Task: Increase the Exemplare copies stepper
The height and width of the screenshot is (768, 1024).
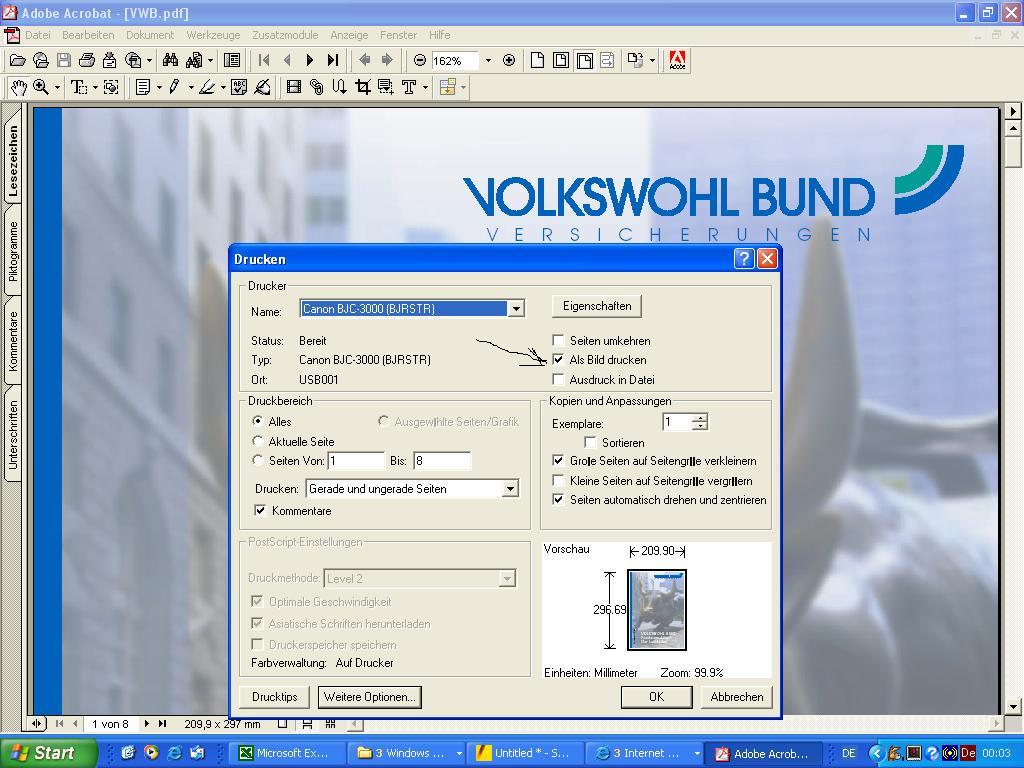Action: (x=700, y=418)
